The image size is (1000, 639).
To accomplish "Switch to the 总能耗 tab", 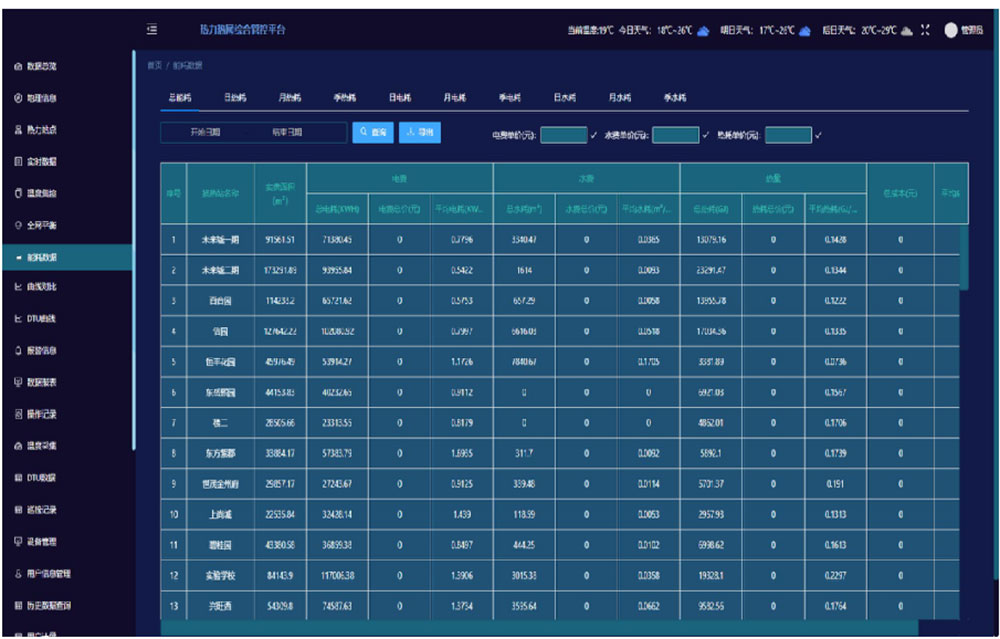I will [180, 98].
